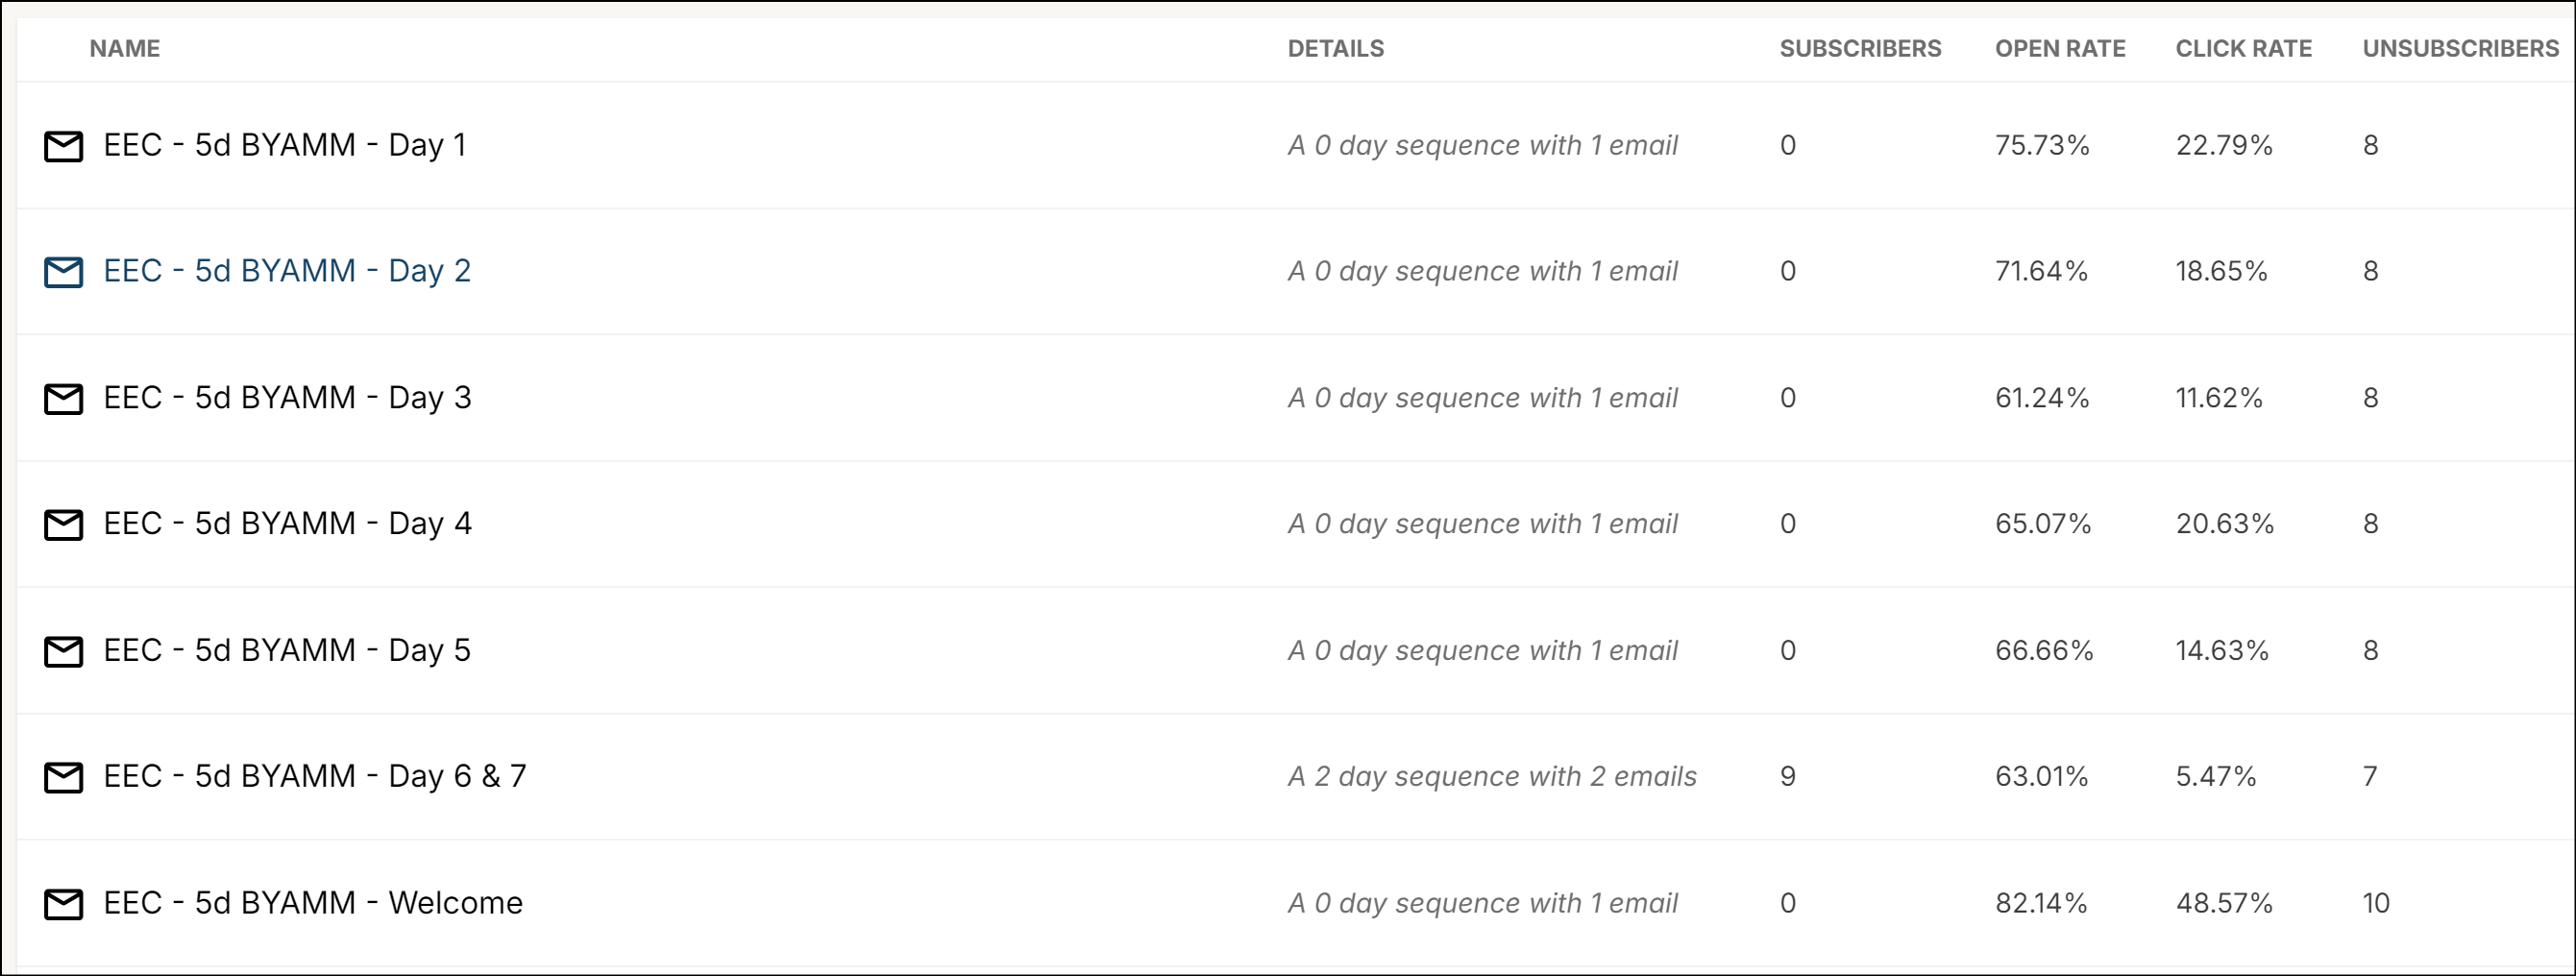Click the DETAILS column header
Viewport: 2576px width, 976px height.
1336,48
